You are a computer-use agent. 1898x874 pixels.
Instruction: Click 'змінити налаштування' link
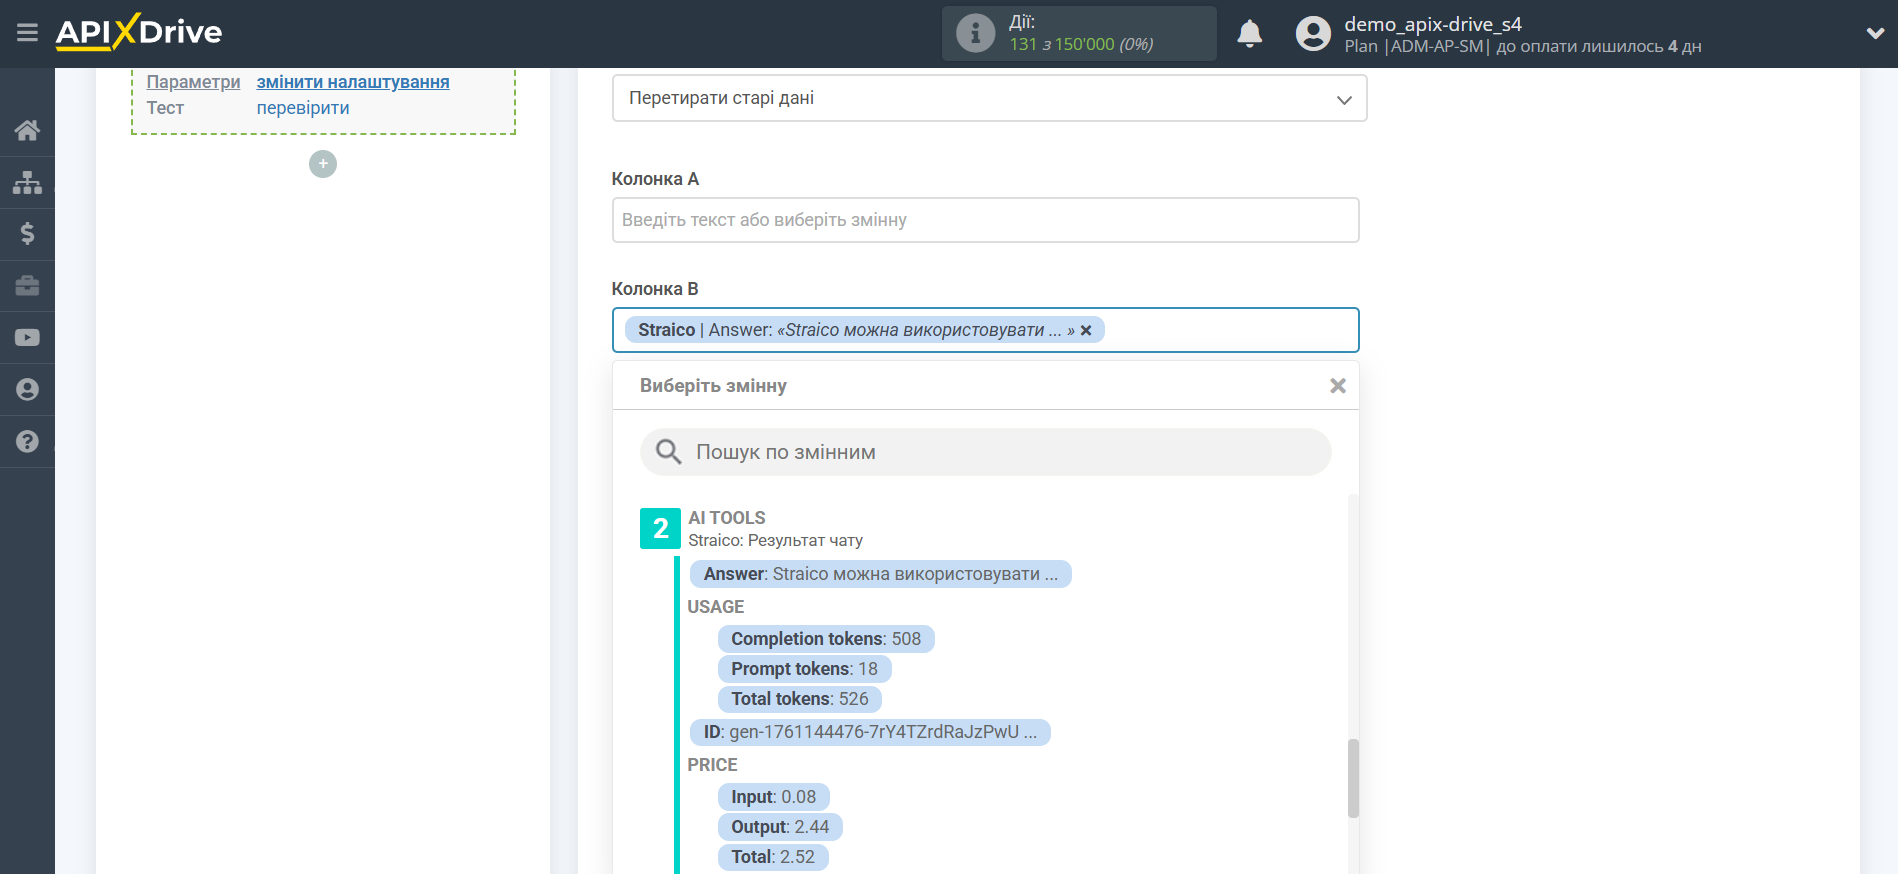[x=353, y=82]
